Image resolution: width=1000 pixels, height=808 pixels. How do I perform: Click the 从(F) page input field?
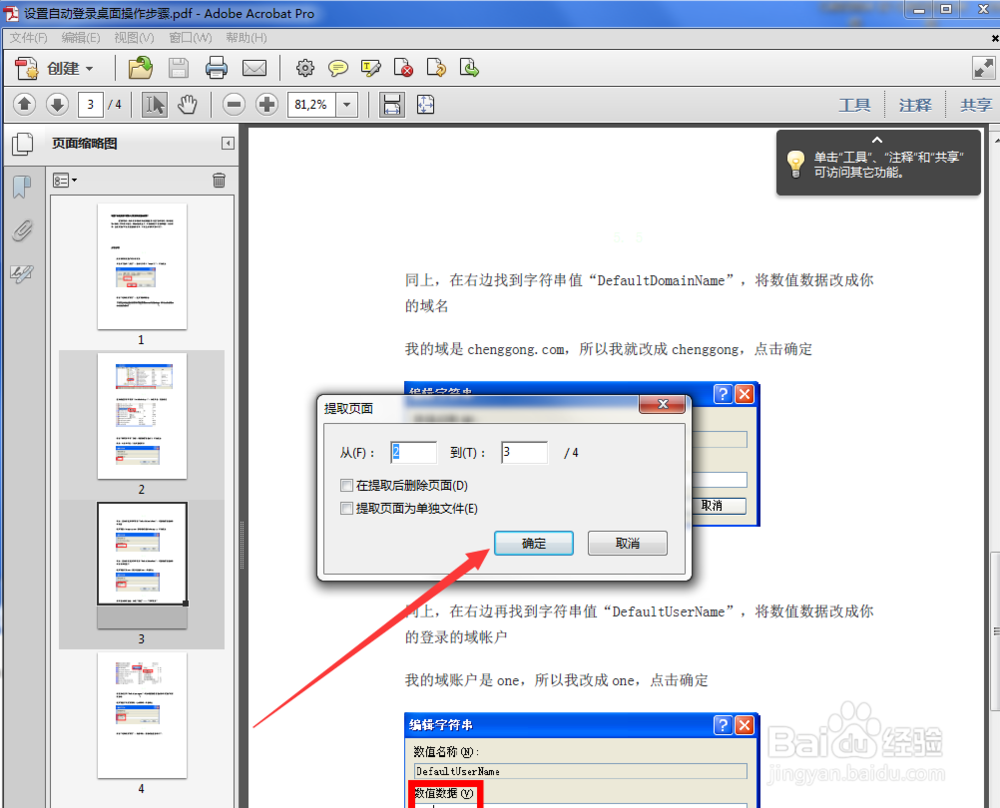(414, 452)
